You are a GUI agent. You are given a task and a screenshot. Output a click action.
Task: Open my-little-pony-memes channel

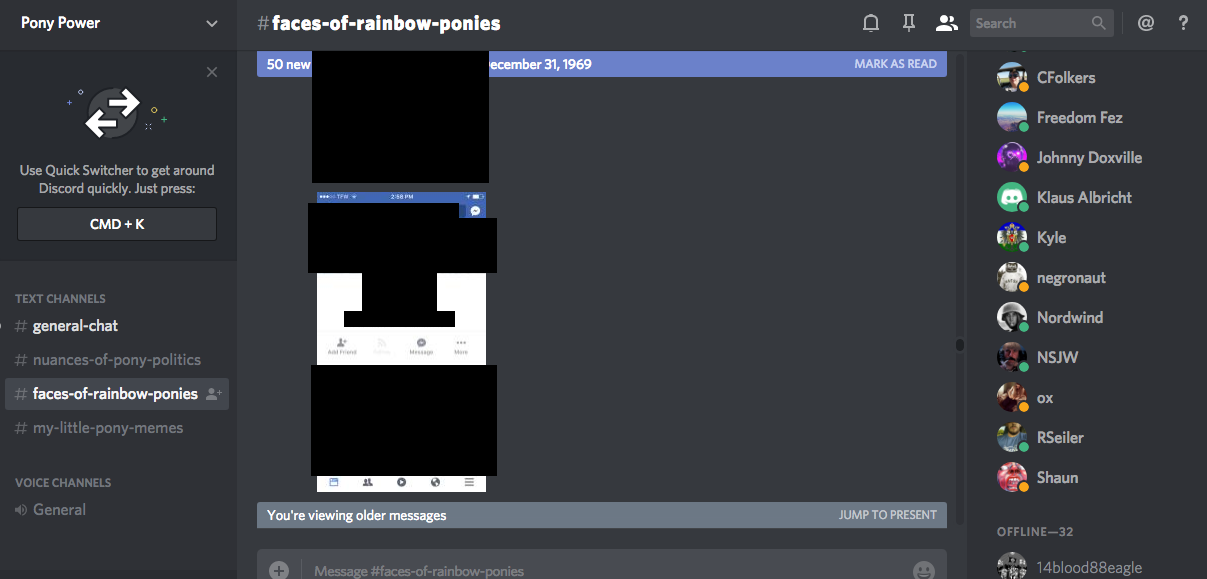pyautogui.click(x=108, y=428)
